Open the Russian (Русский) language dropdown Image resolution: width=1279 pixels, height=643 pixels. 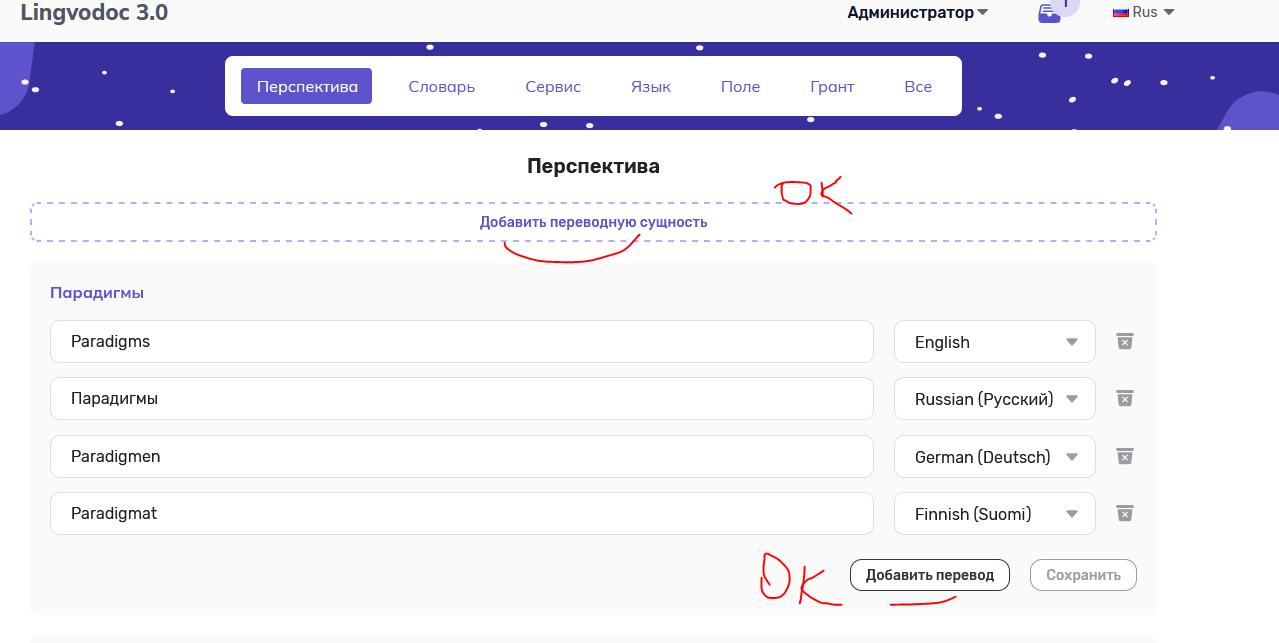(994, 398)
